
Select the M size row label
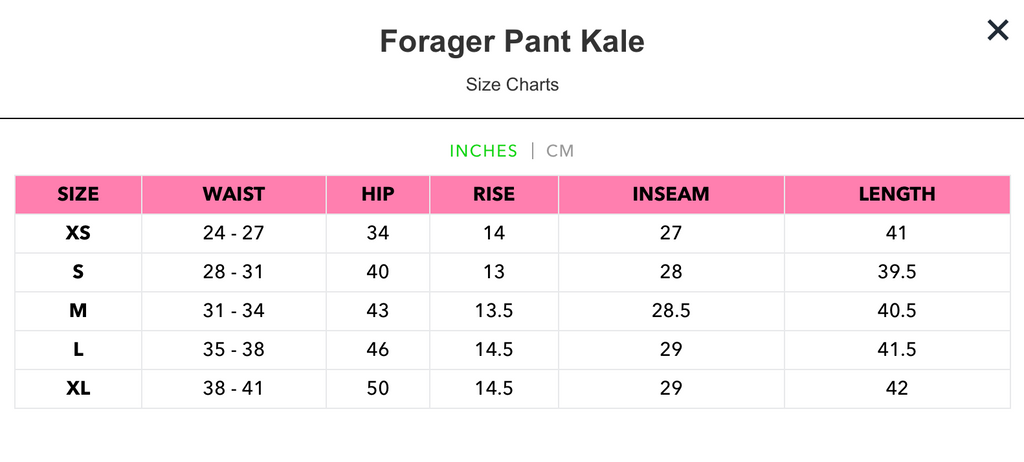[78, 310]
